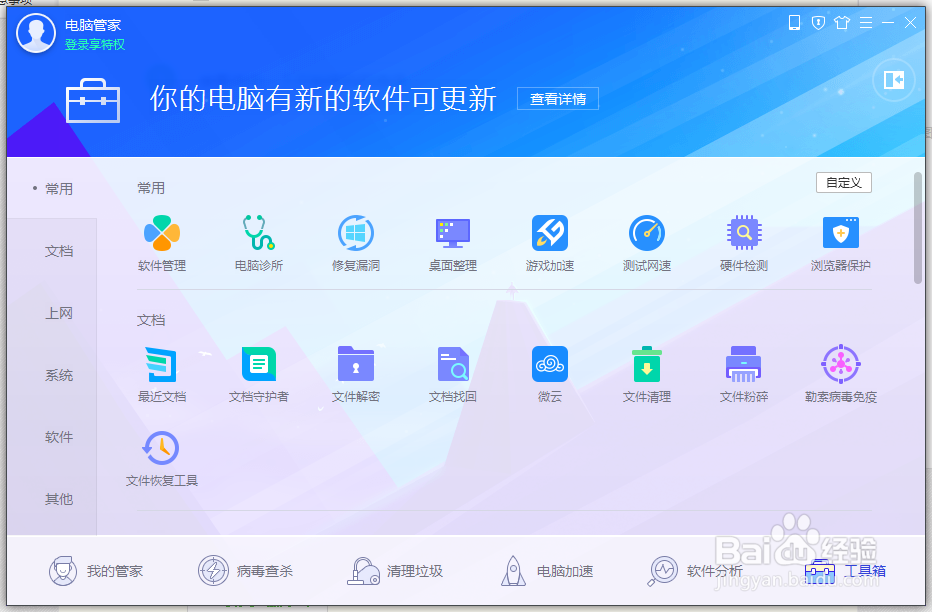Screen dimensions: 932x612
Task: Open the mobile phone icon in title bar
Action: tap(794, 23)
